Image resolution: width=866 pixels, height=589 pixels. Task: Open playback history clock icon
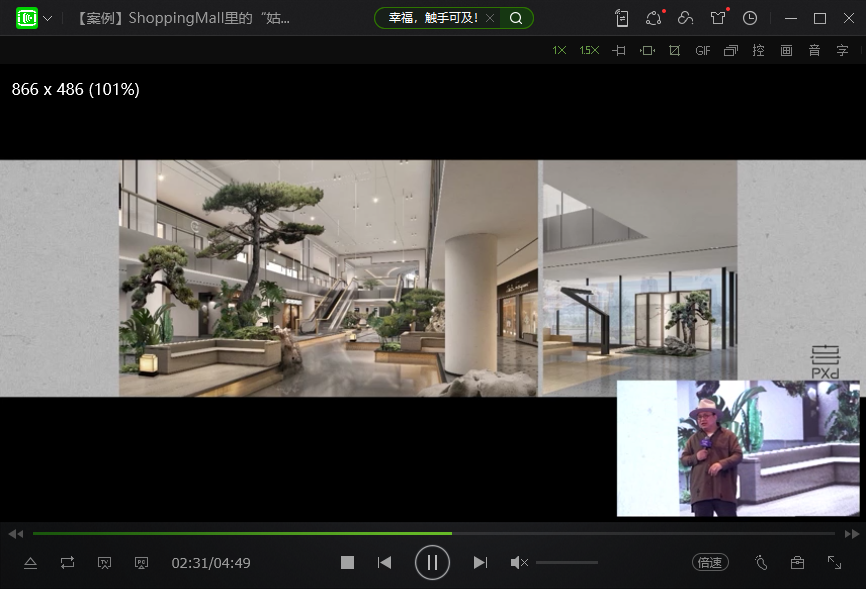pyautogui.click(x=749, y=18)
